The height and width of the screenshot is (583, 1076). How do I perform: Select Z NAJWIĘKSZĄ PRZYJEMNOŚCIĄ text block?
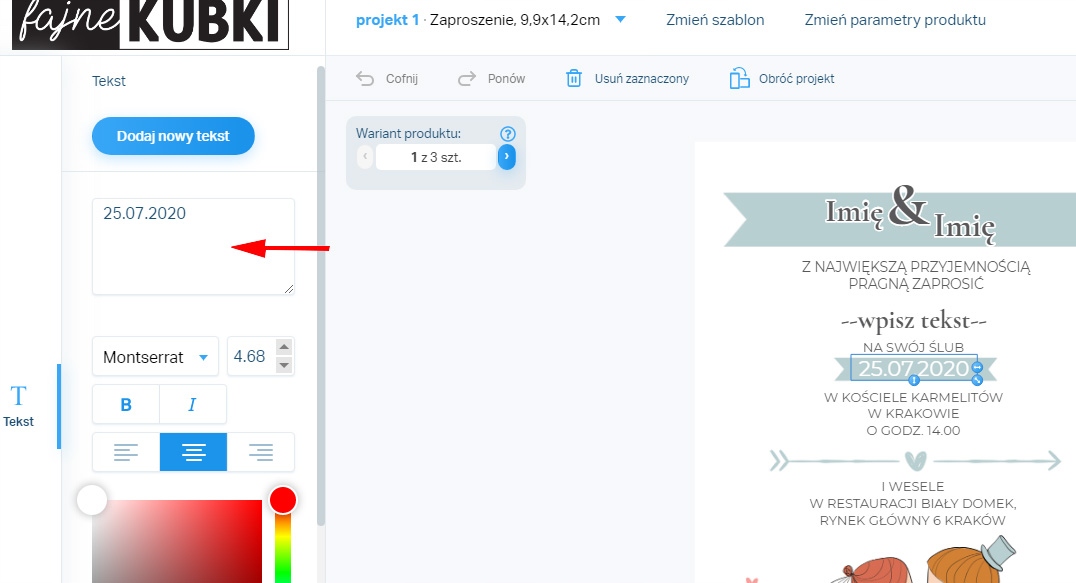(x=916, y=275)
